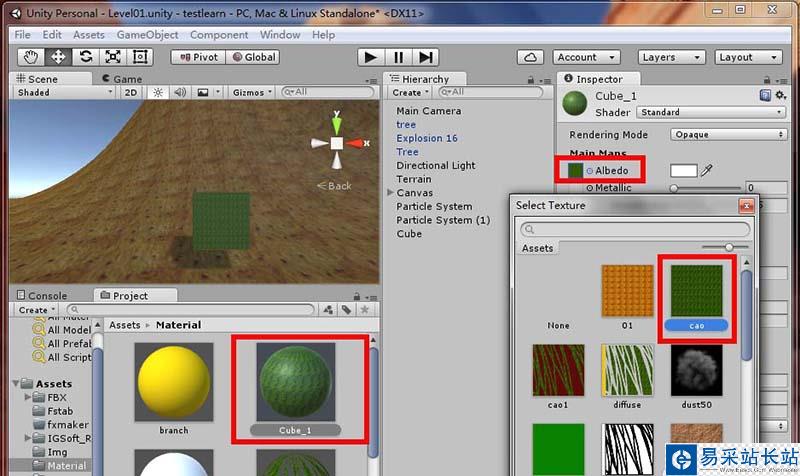Click Search by Type icon in Project
Image resolution: width=800 pixels, height=476 pixels.
(x=328, y=310)
